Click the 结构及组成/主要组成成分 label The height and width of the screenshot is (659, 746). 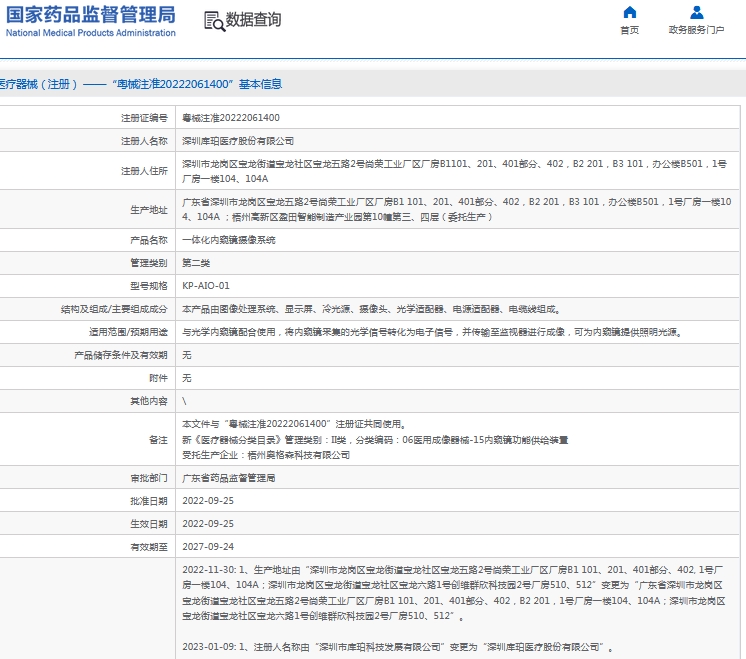(114, 309)
